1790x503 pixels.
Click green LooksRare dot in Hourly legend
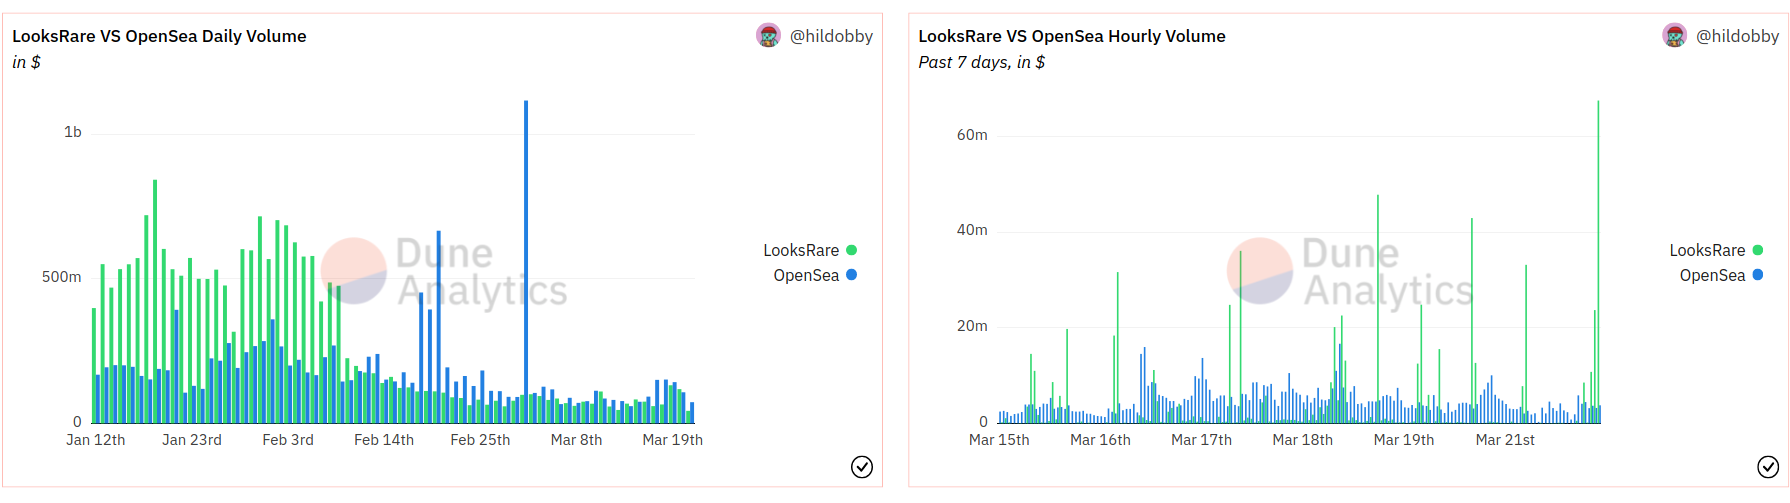pos(1758,250)
